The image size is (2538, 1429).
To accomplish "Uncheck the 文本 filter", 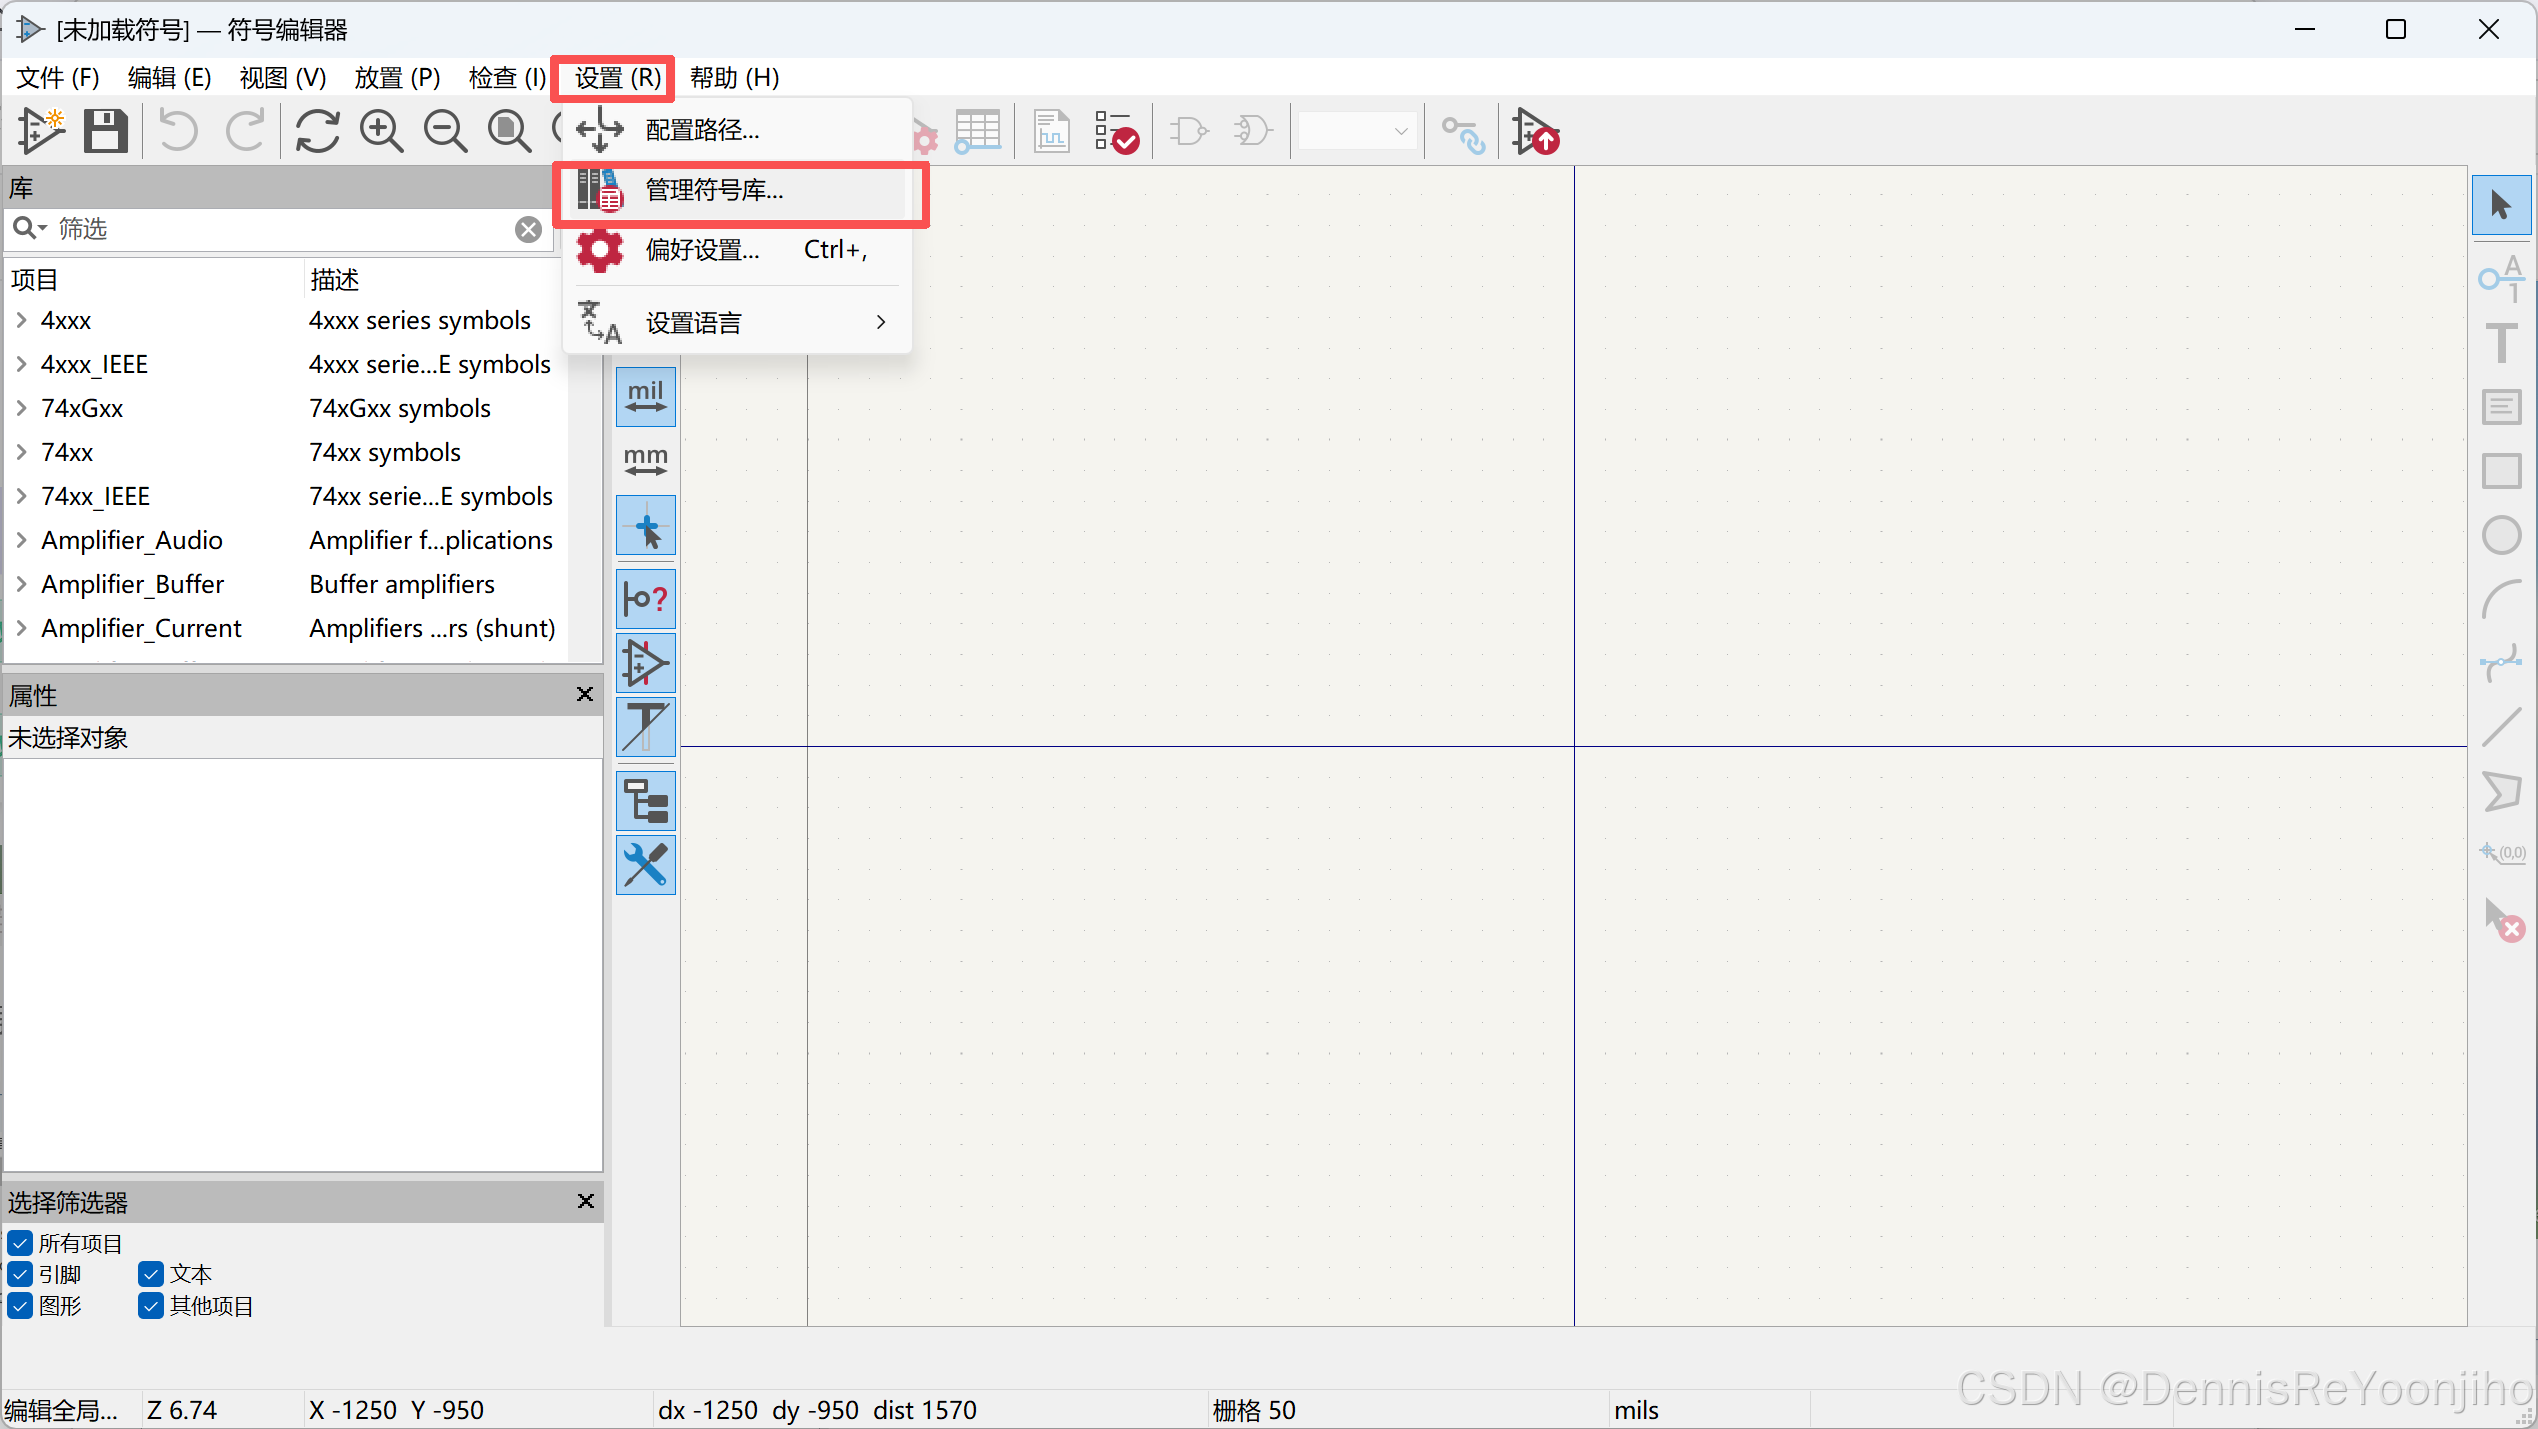I will coord(151,1274).
